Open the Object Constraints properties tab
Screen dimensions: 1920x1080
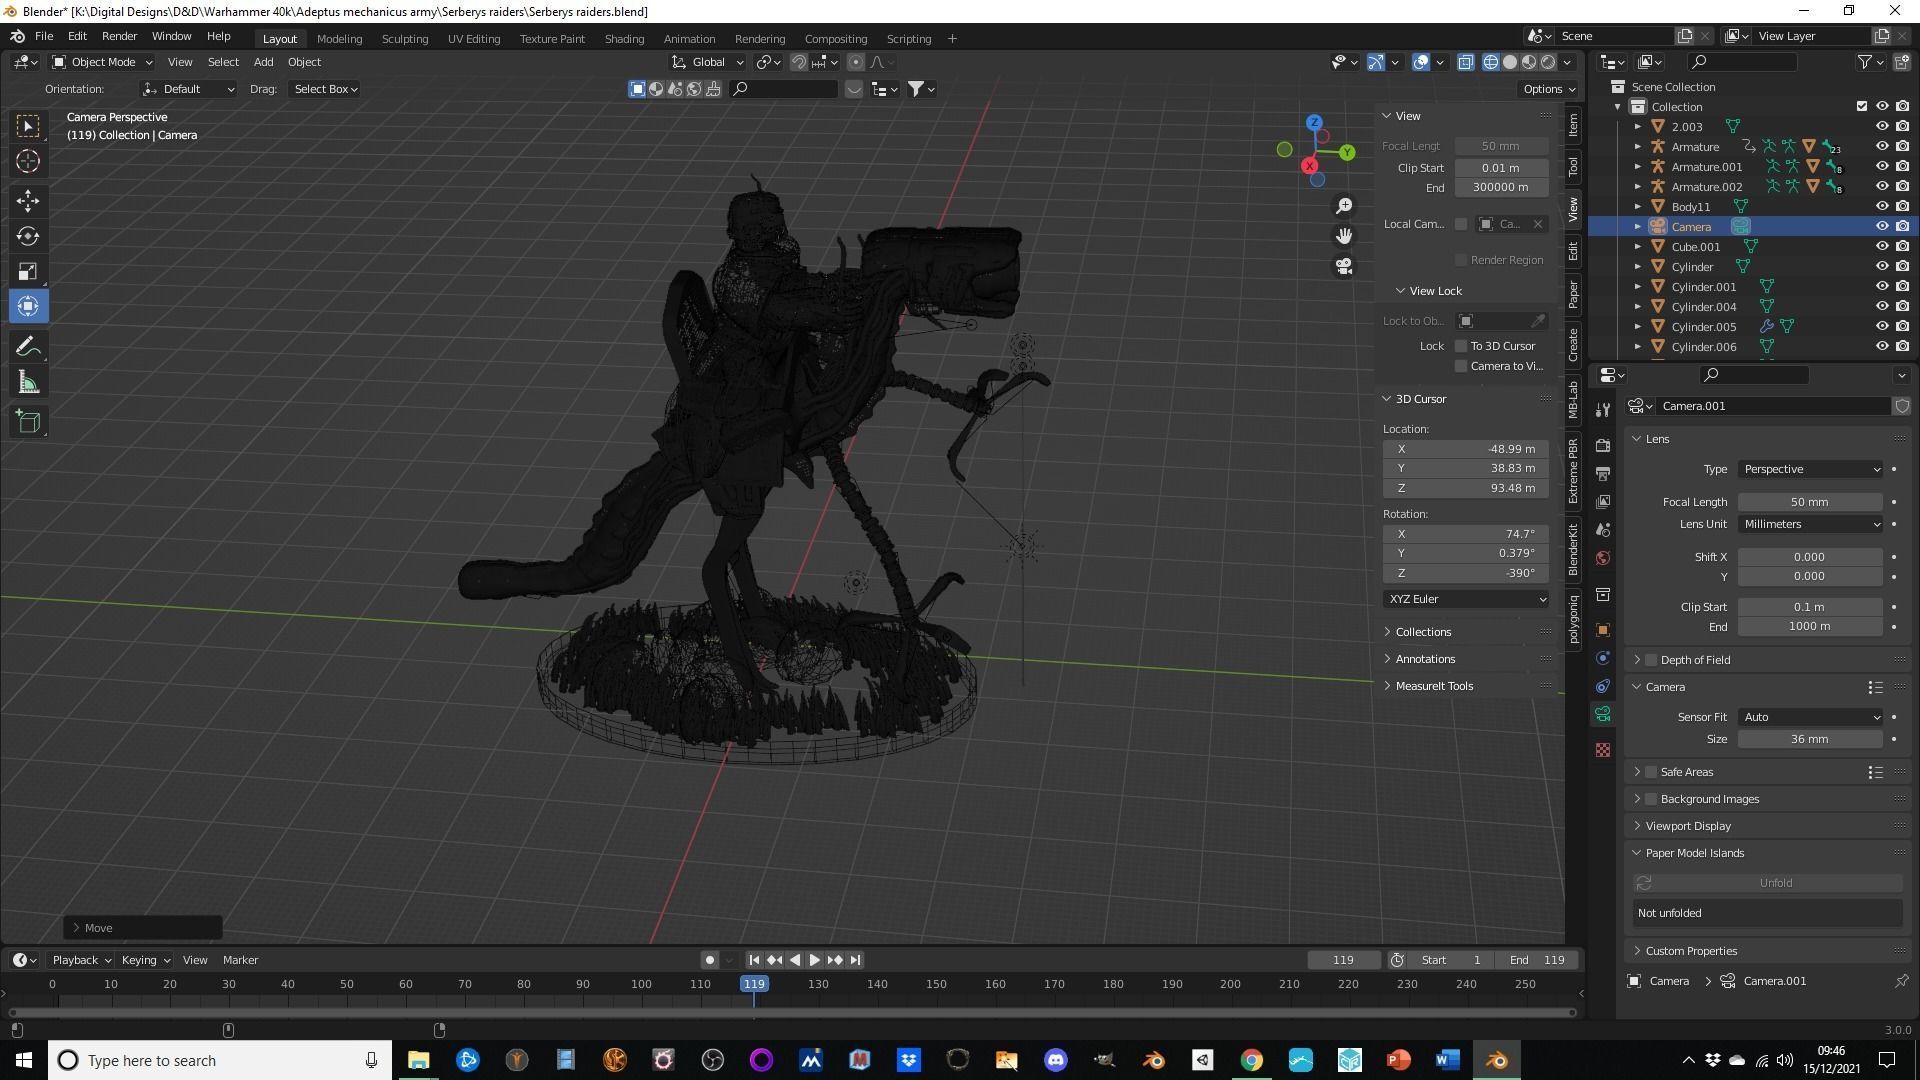(1603, 686)
